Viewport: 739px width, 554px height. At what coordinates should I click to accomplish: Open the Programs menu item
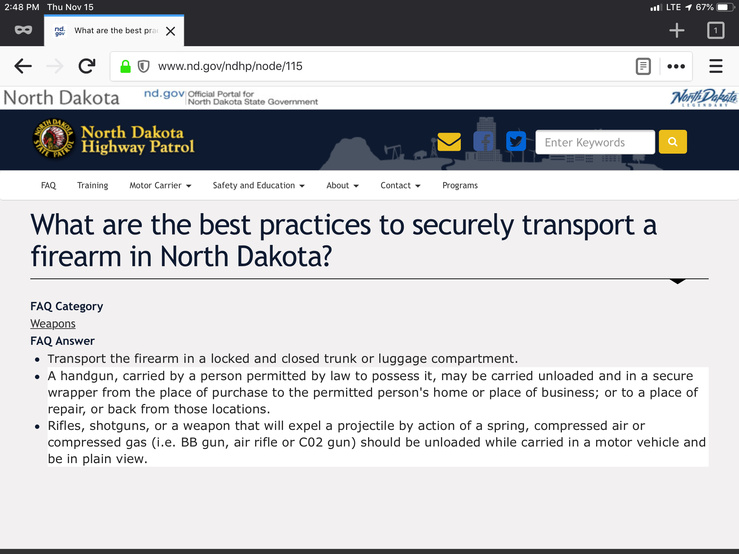pyautogui.click(x=460, y=185)
